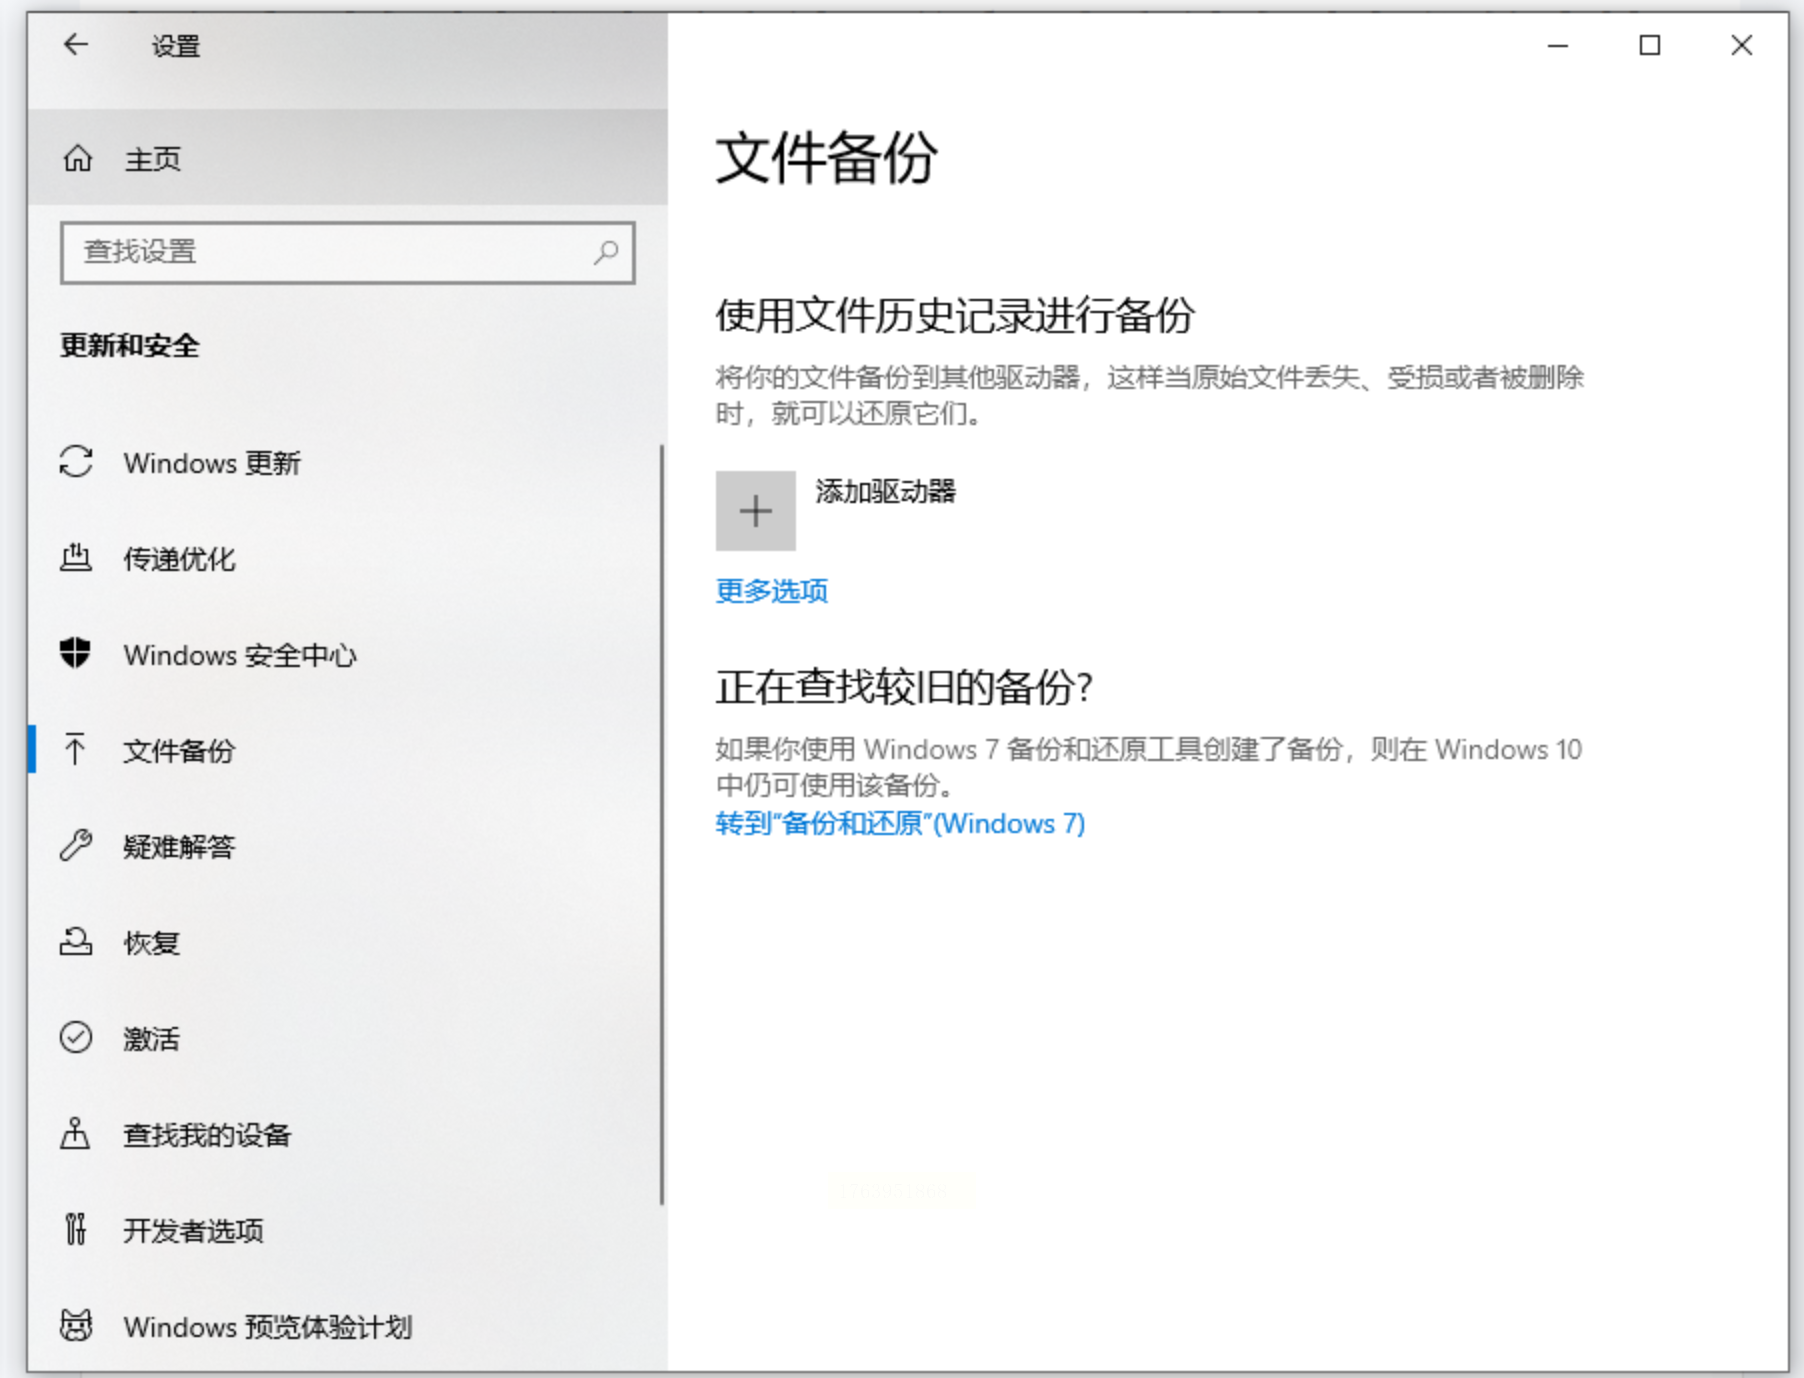Click the search magnifier icon
This screenshot has height=1378, width=1804.
pyautogui.click(x=606, y=252)
